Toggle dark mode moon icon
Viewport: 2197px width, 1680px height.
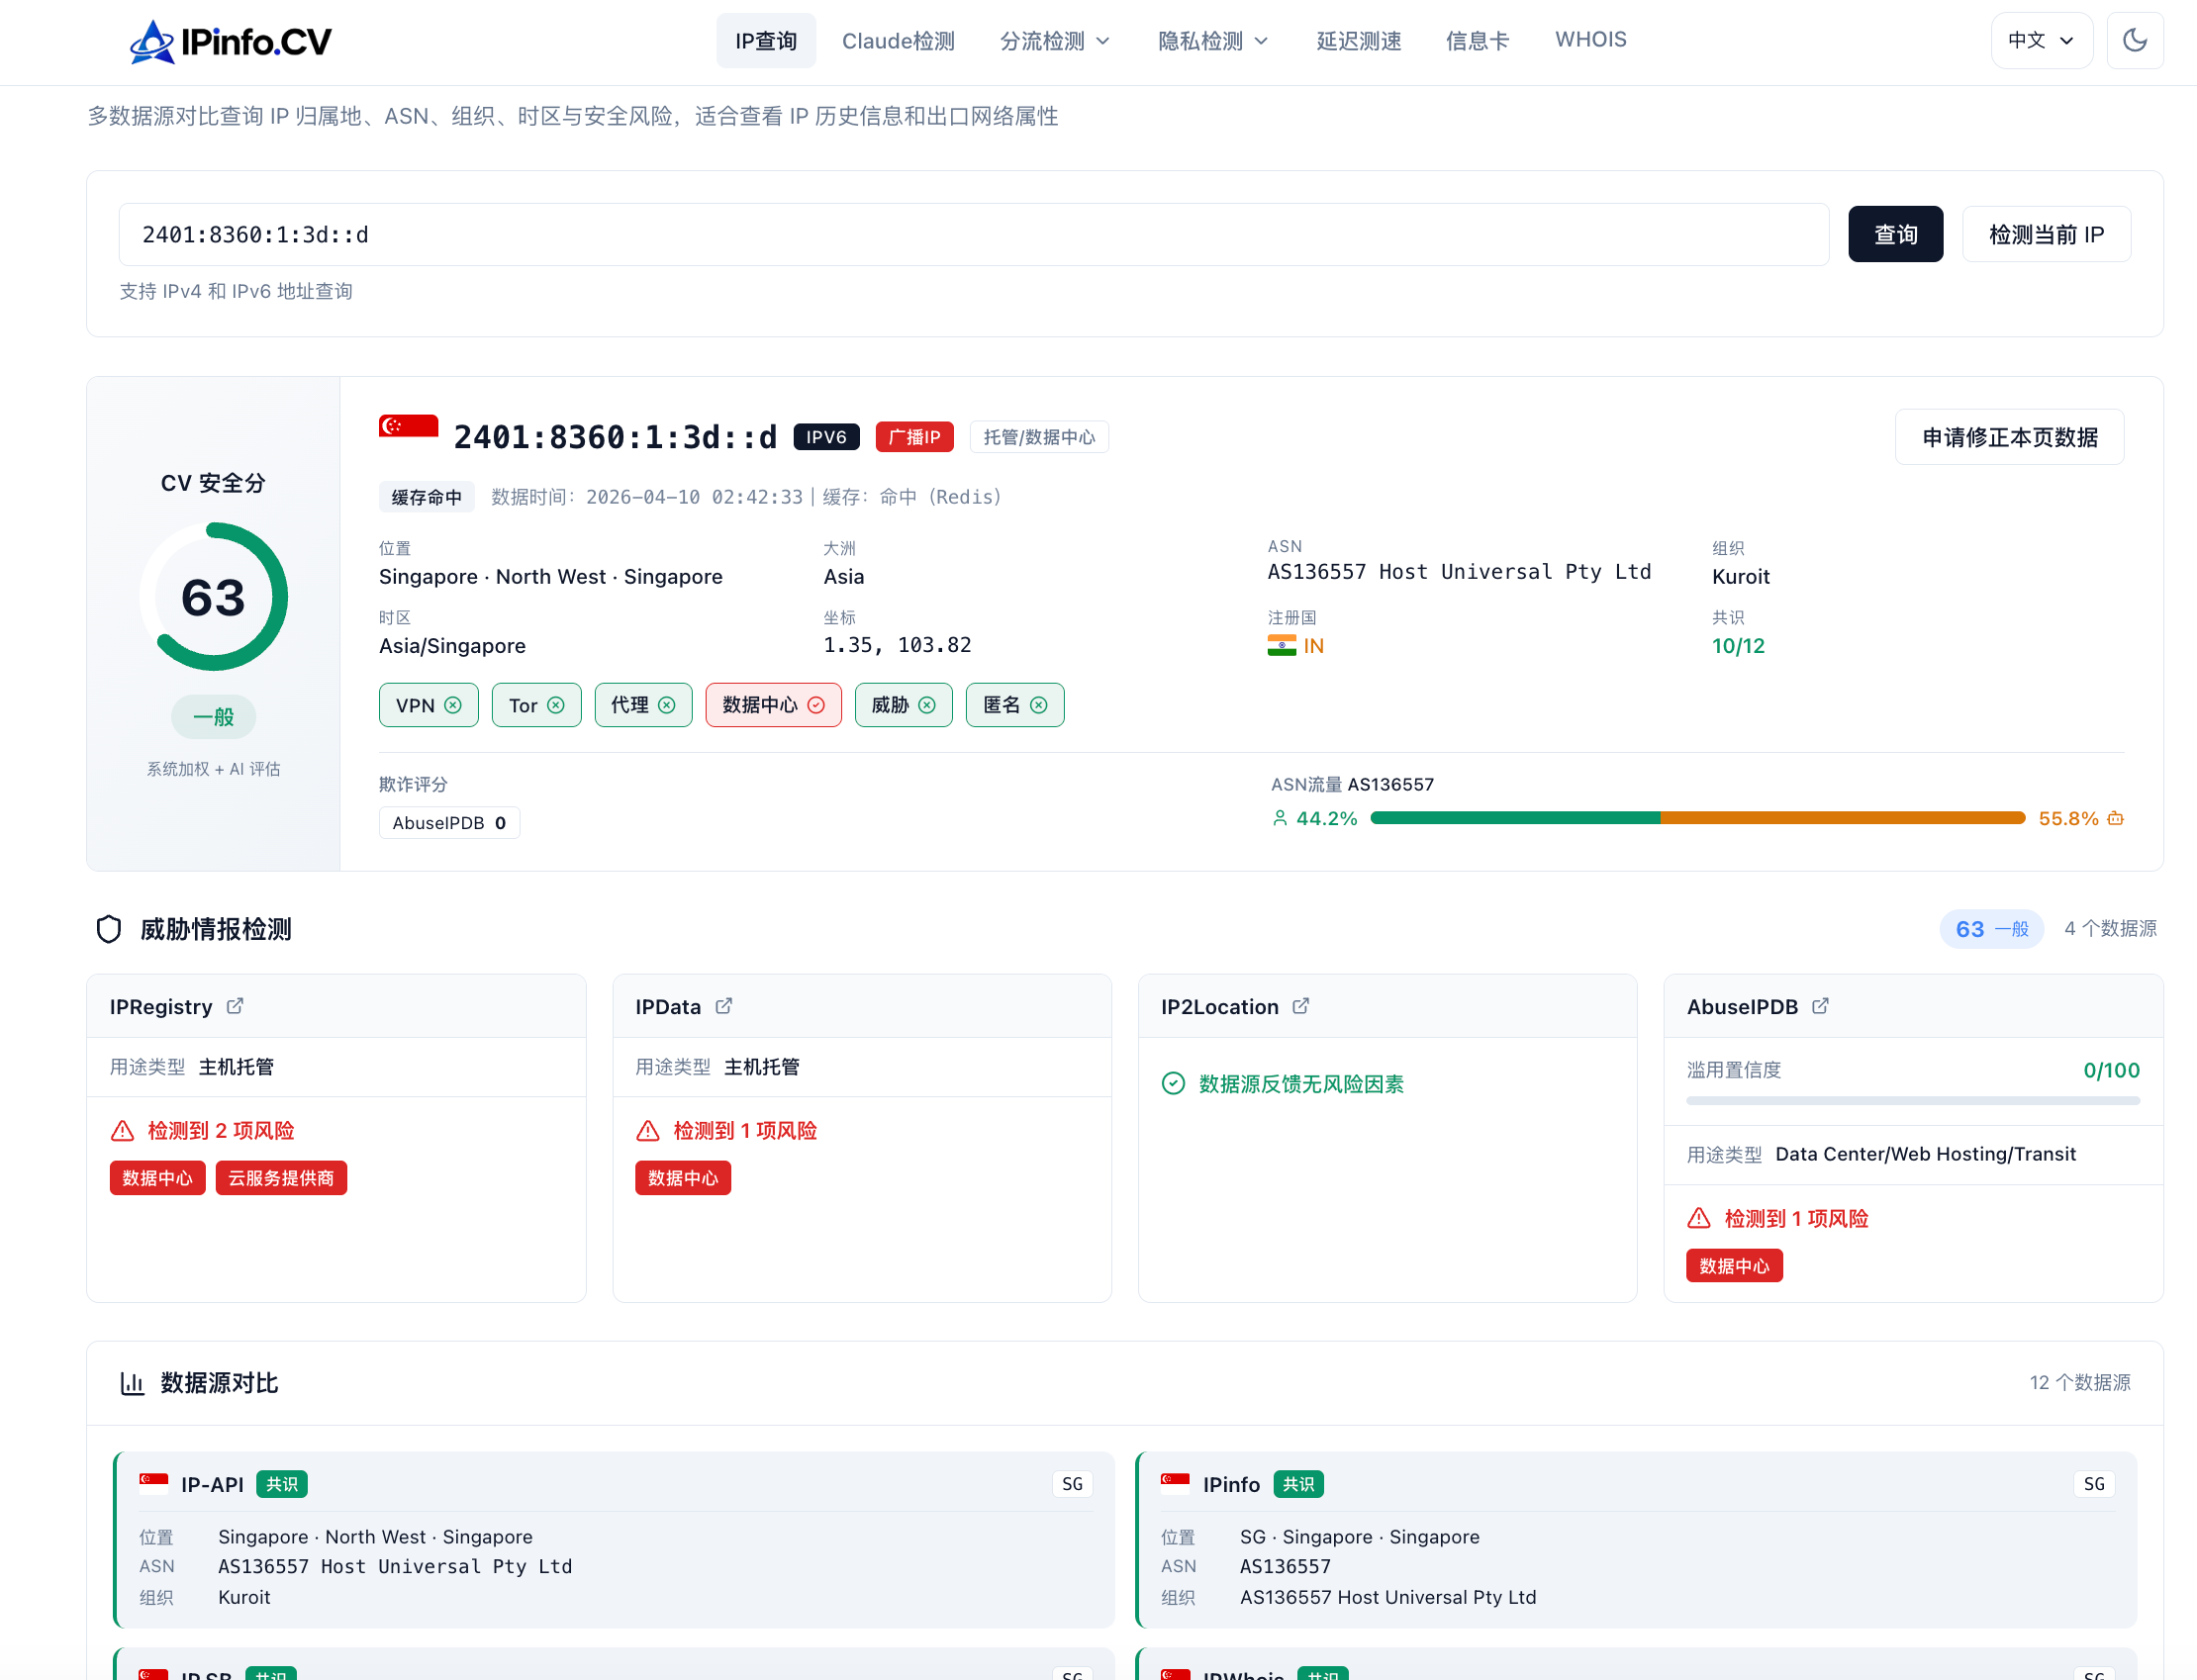pyautogui.click(x=2134, y=40)
